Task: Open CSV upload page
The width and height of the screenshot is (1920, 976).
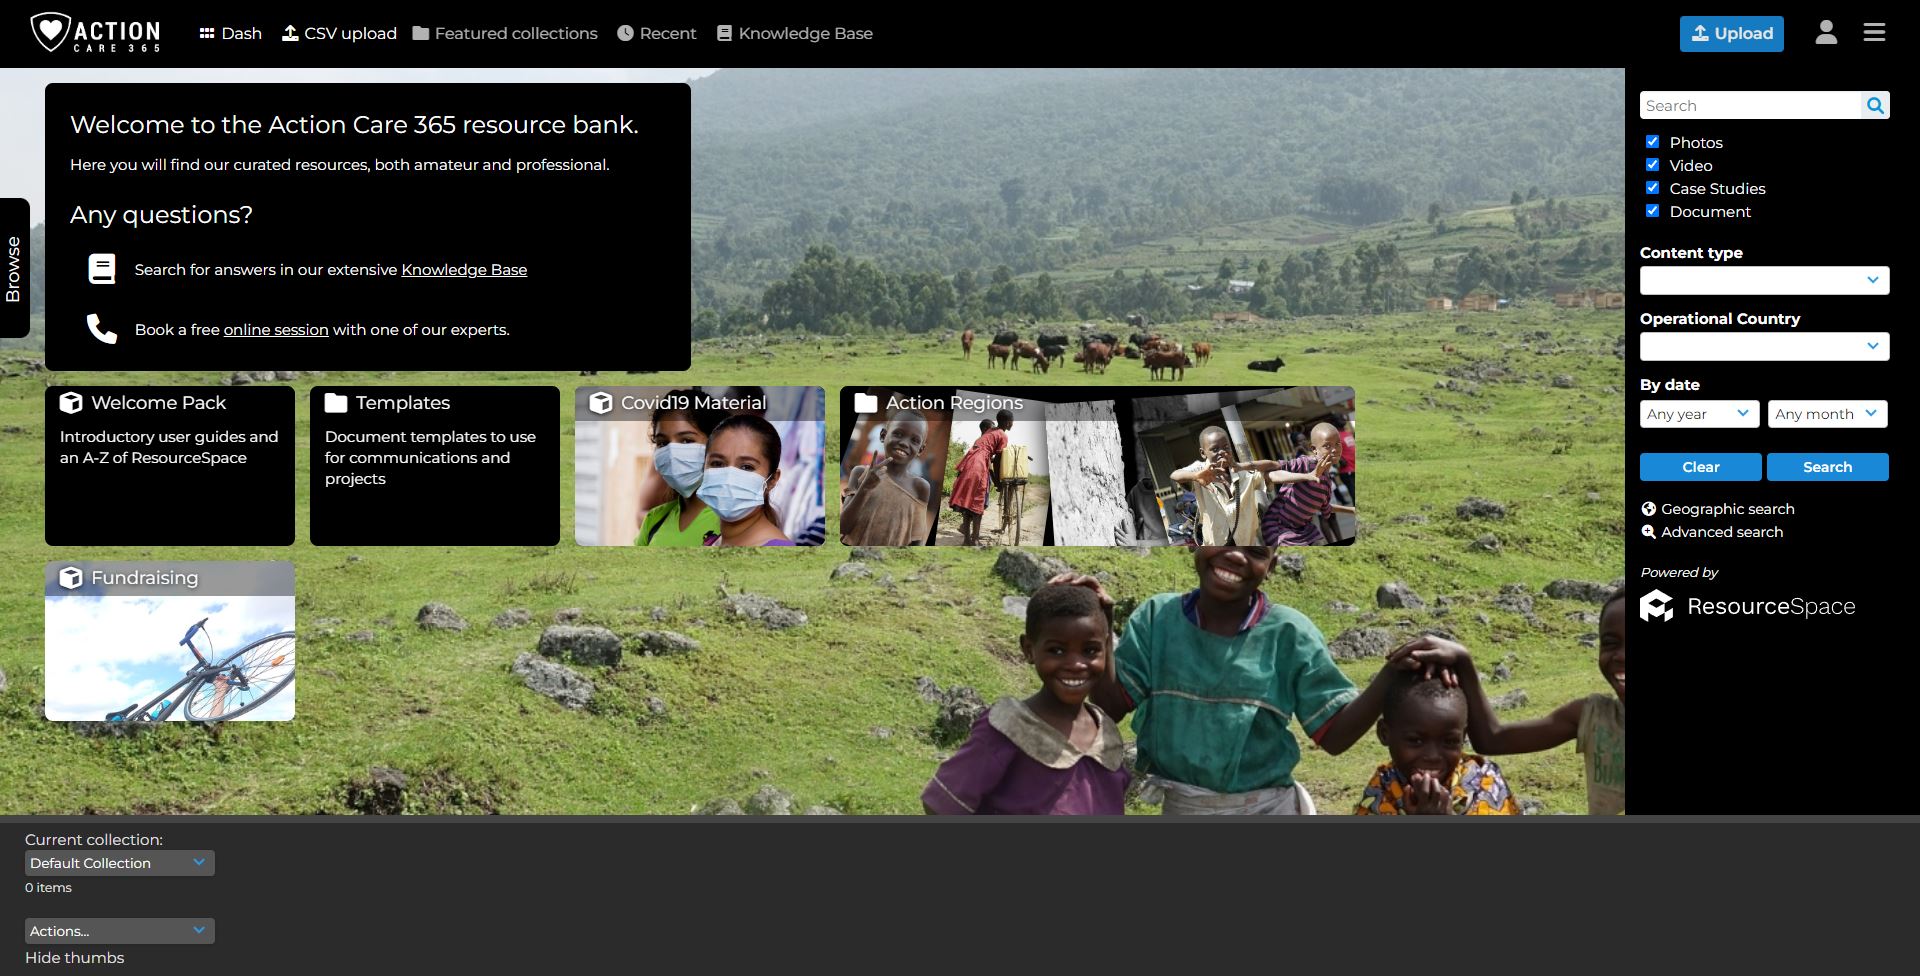Action: (339, 33)
